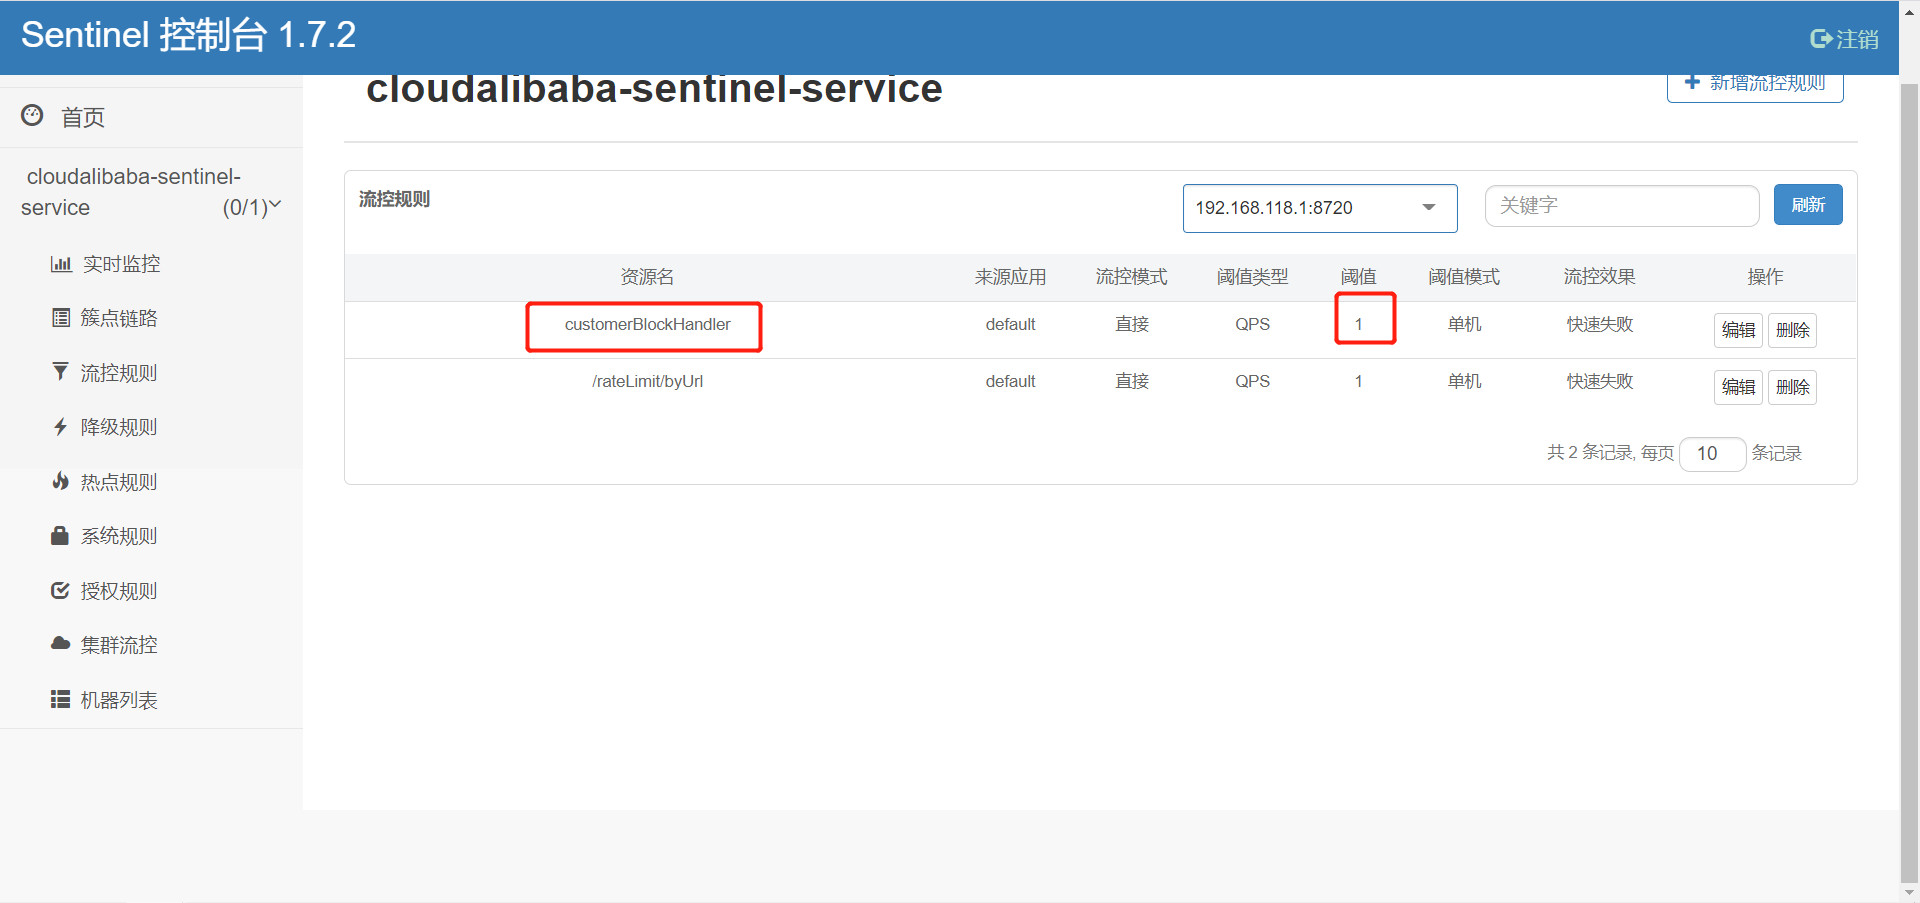1920x903 pixels.
Task: Click the list icon for 机器列表
Action: pos(61,699)
